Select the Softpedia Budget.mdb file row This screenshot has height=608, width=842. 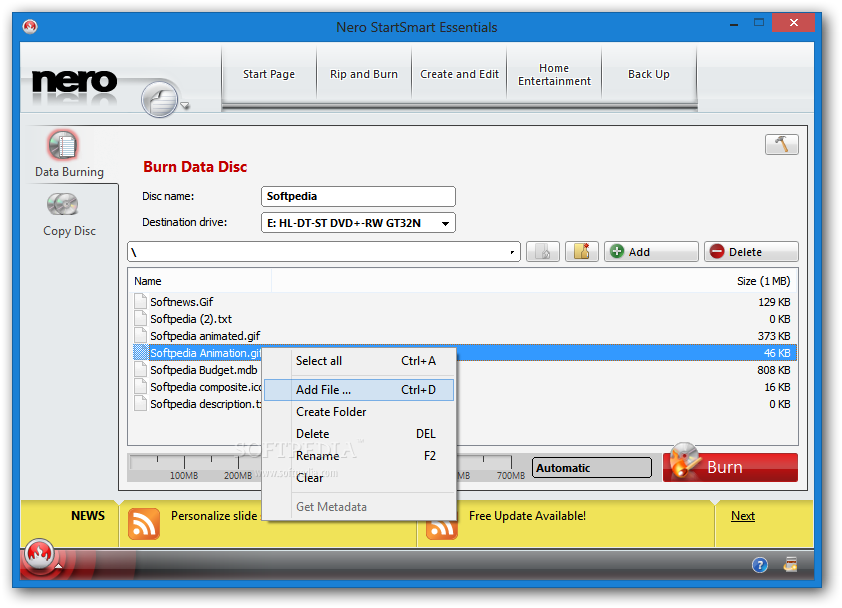pos(462,370)
